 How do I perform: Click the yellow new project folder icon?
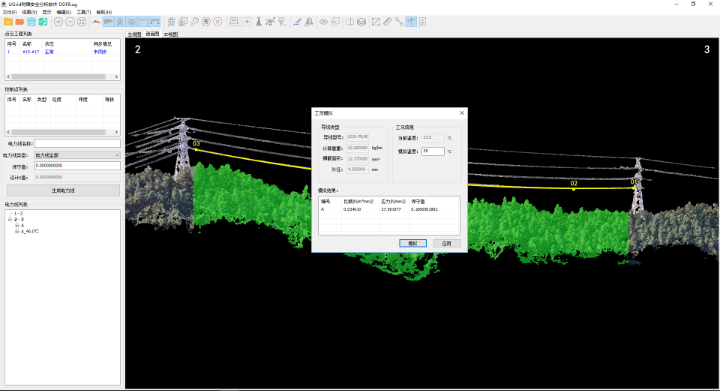8,22
